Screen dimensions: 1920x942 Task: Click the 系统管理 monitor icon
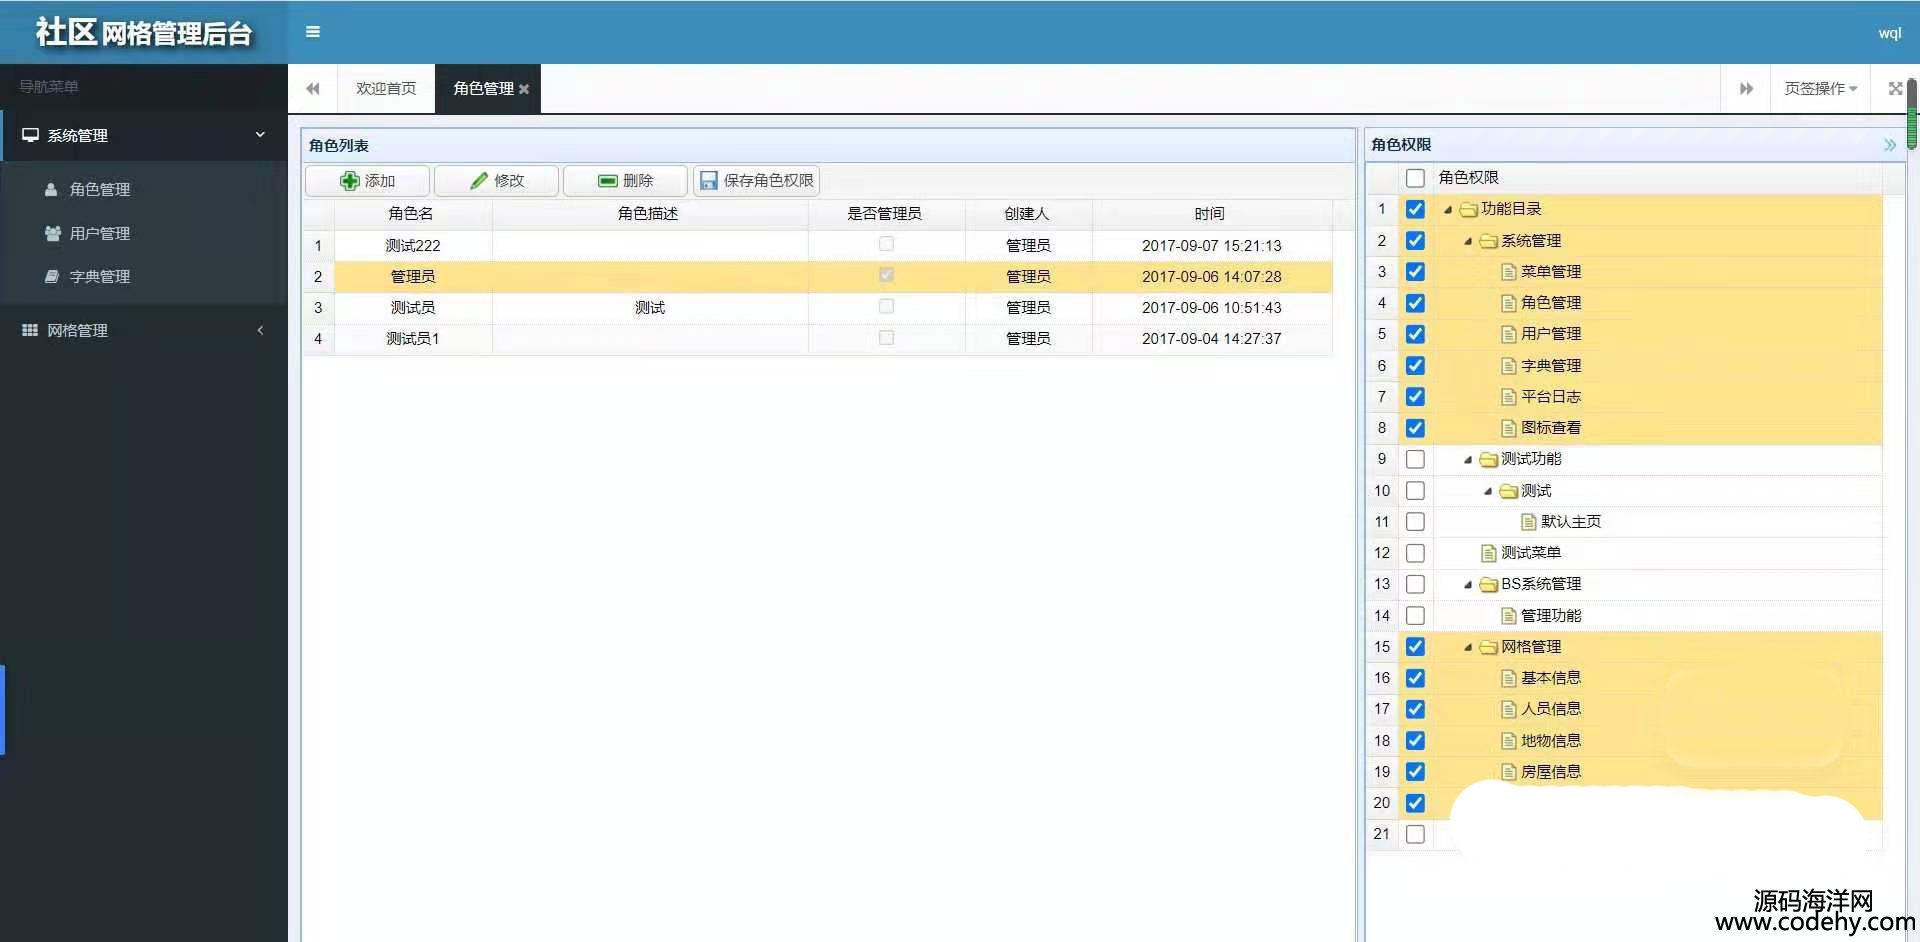(30, 135)
